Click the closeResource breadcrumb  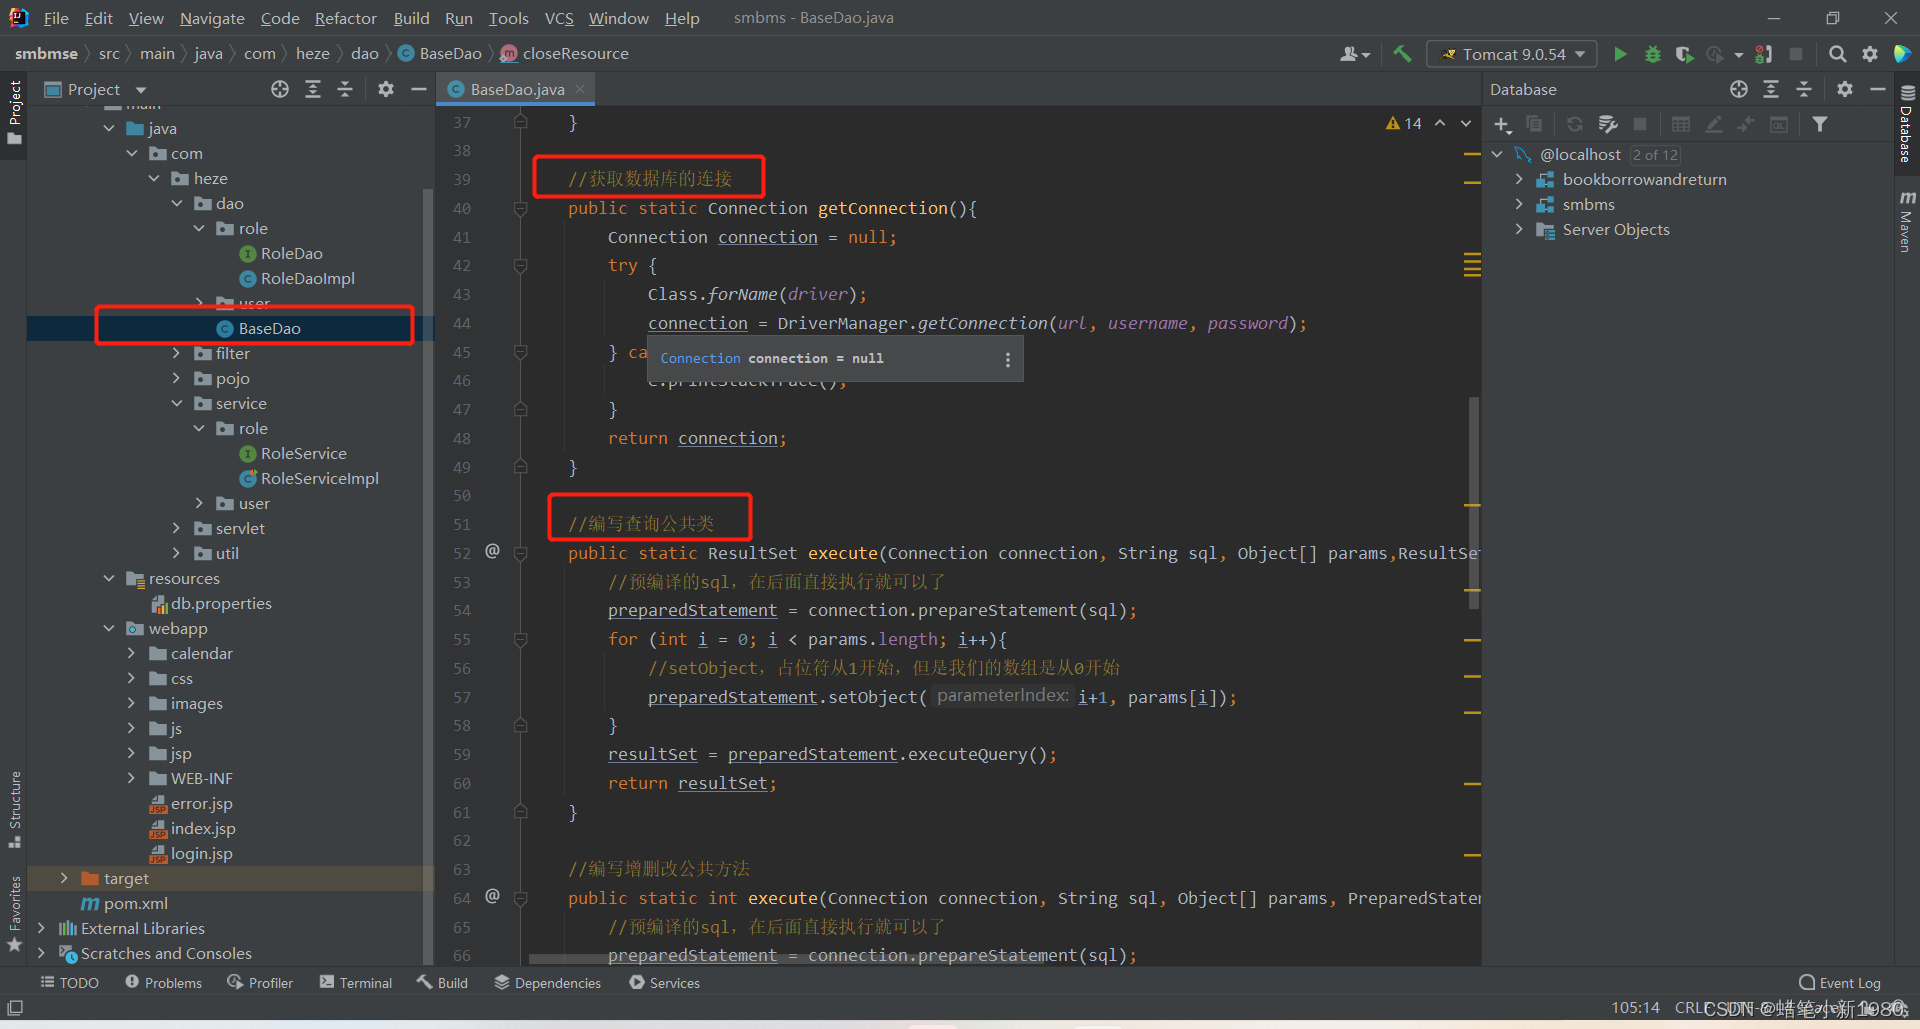tap(565, 54)
